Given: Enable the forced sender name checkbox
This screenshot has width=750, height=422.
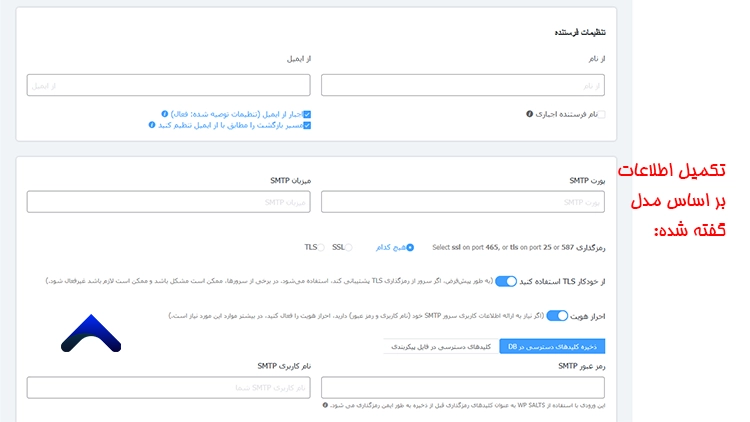Looking at the screenshot, I should [602, 114].
